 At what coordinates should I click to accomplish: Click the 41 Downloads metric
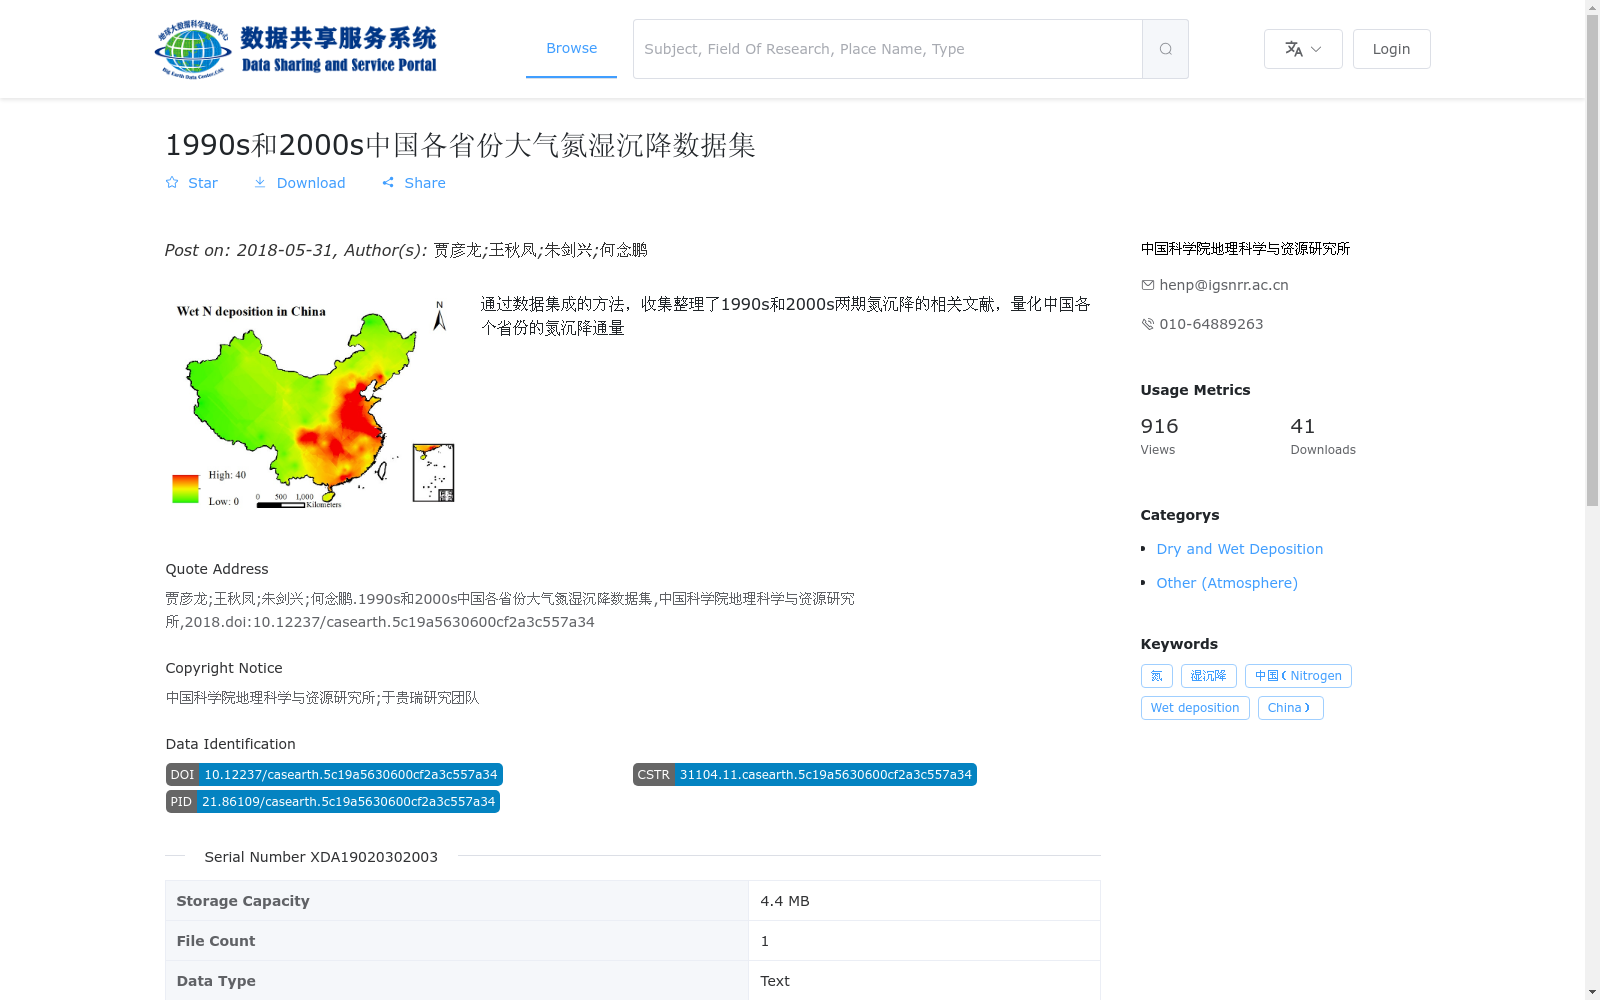tap(1323, 436)
